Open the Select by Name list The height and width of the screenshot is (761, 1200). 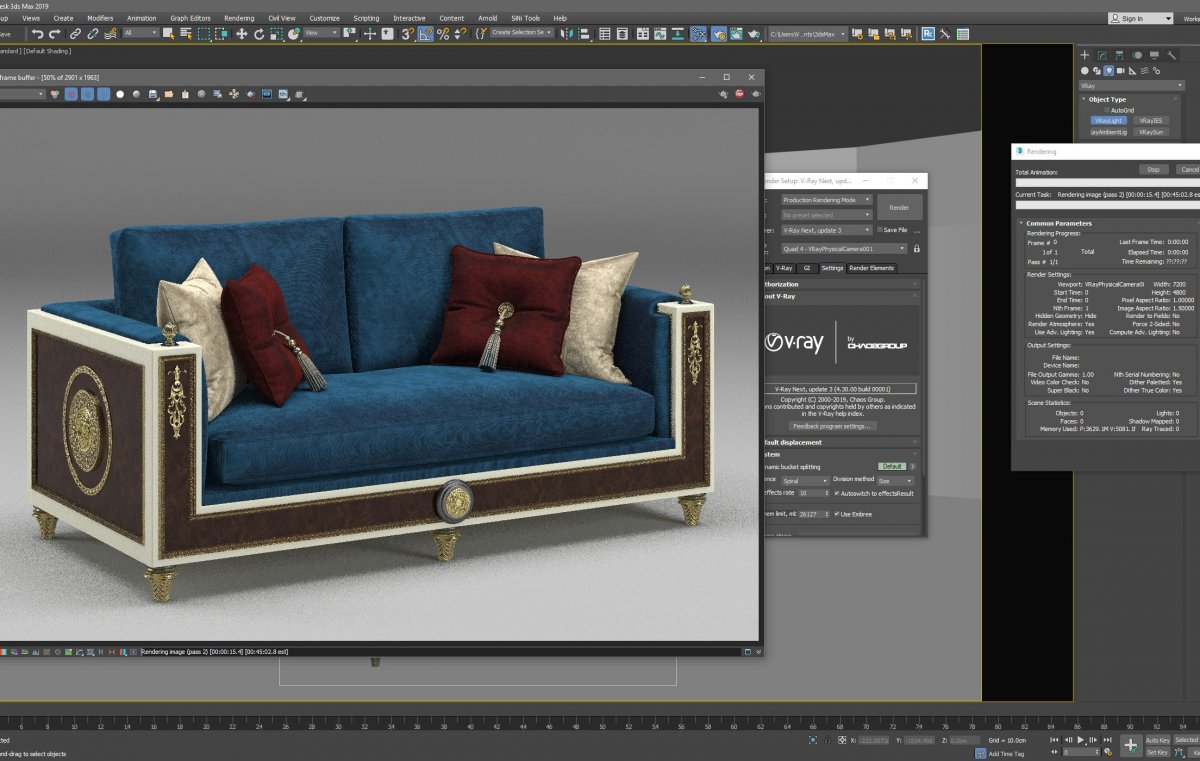click(186, 33)
